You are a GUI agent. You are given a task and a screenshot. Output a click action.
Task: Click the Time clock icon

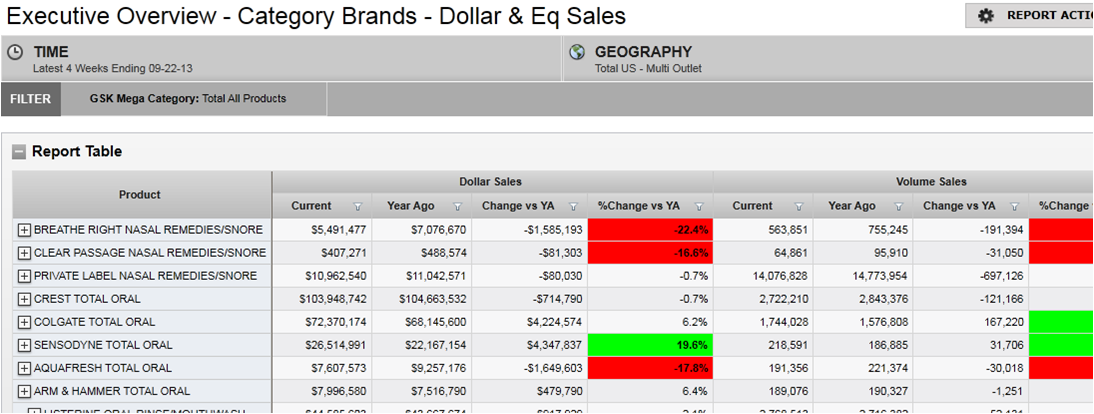[16, 53]
